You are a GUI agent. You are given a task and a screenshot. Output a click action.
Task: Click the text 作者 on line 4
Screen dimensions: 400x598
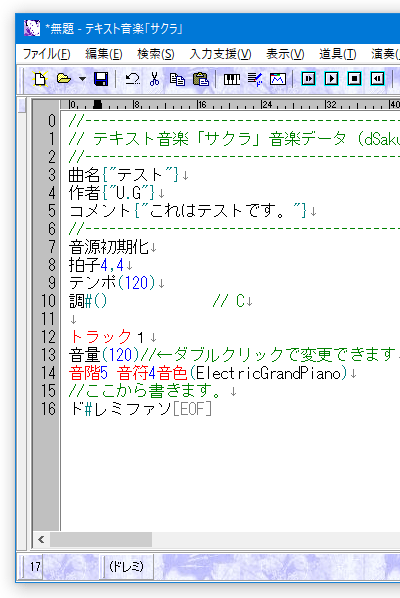click(84, 193)
